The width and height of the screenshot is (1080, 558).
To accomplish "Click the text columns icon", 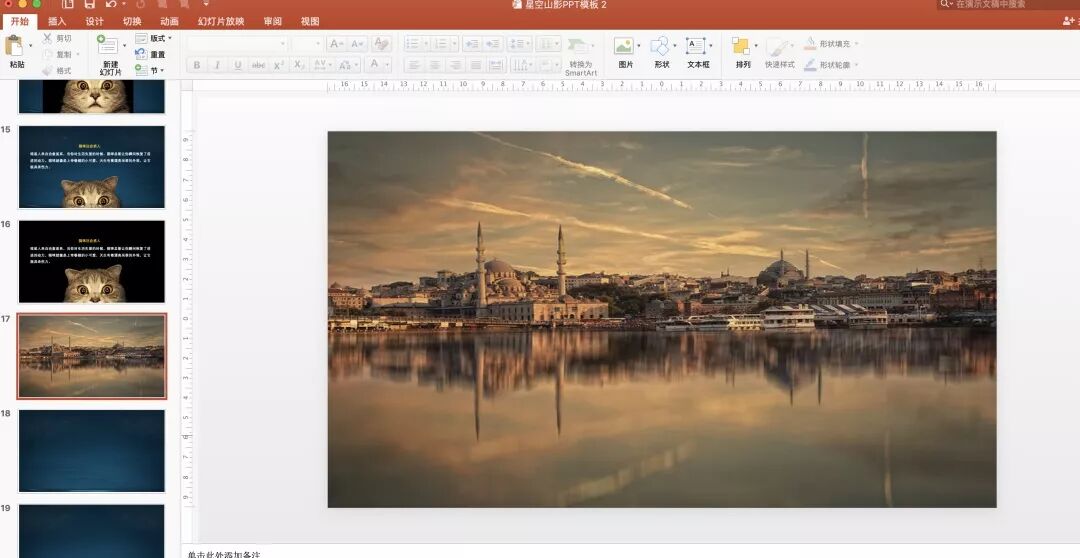I will [546, 43].
